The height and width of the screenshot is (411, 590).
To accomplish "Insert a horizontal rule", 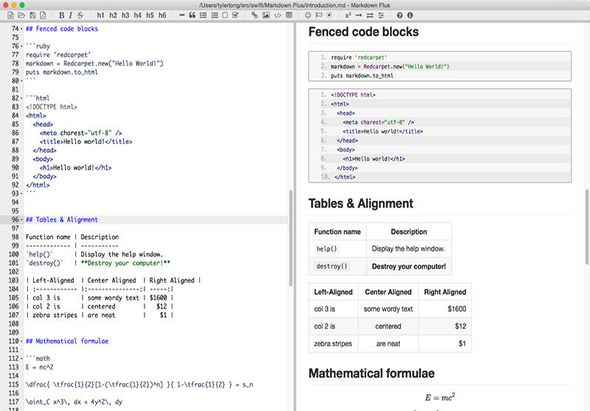I will [182, 15].
